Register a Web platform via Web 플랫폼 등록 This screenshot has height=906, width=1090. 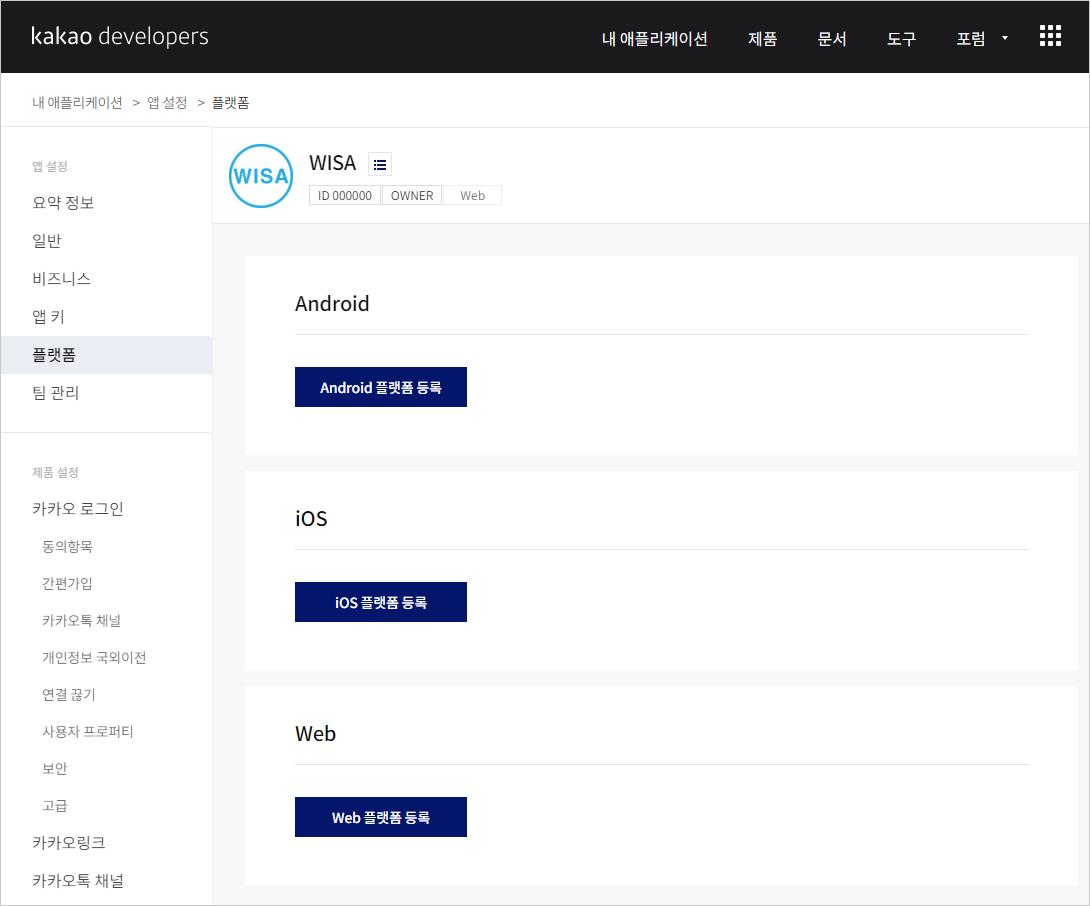381,817
